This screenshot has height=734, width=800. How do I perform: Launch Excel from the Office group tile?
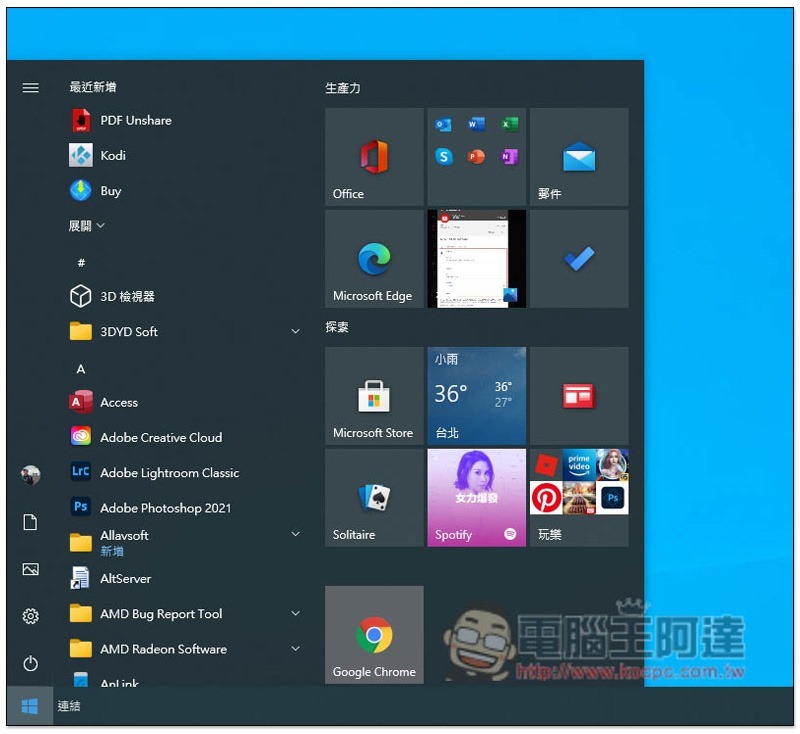(509, 124)
